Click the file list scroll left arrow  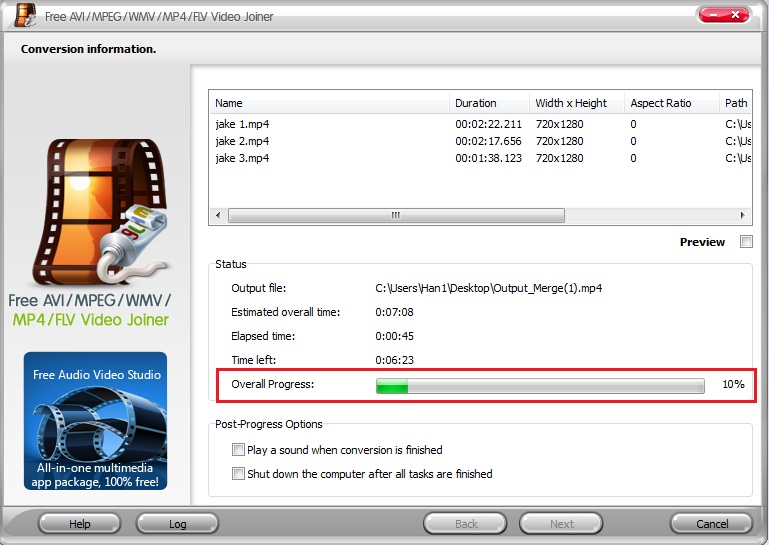218,215
